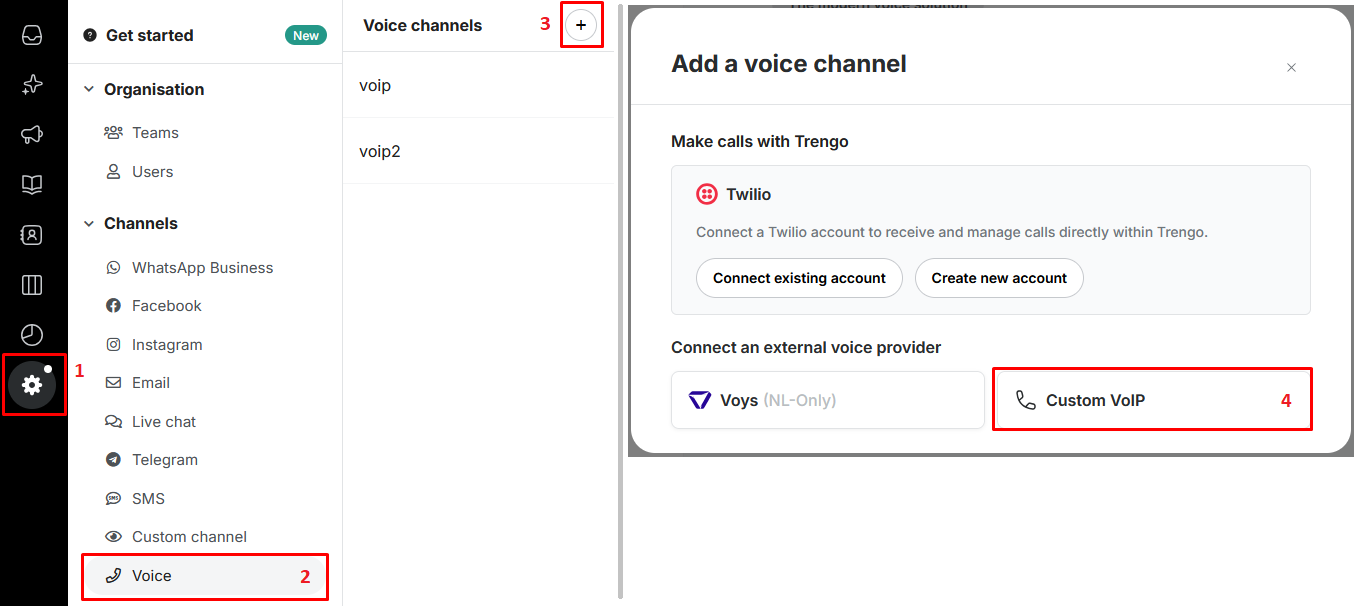Image resolution: width=1354 pixels, height=606 pixels.
Task: Open WhatsApp Business channel settings
Action: click(202, 268)
